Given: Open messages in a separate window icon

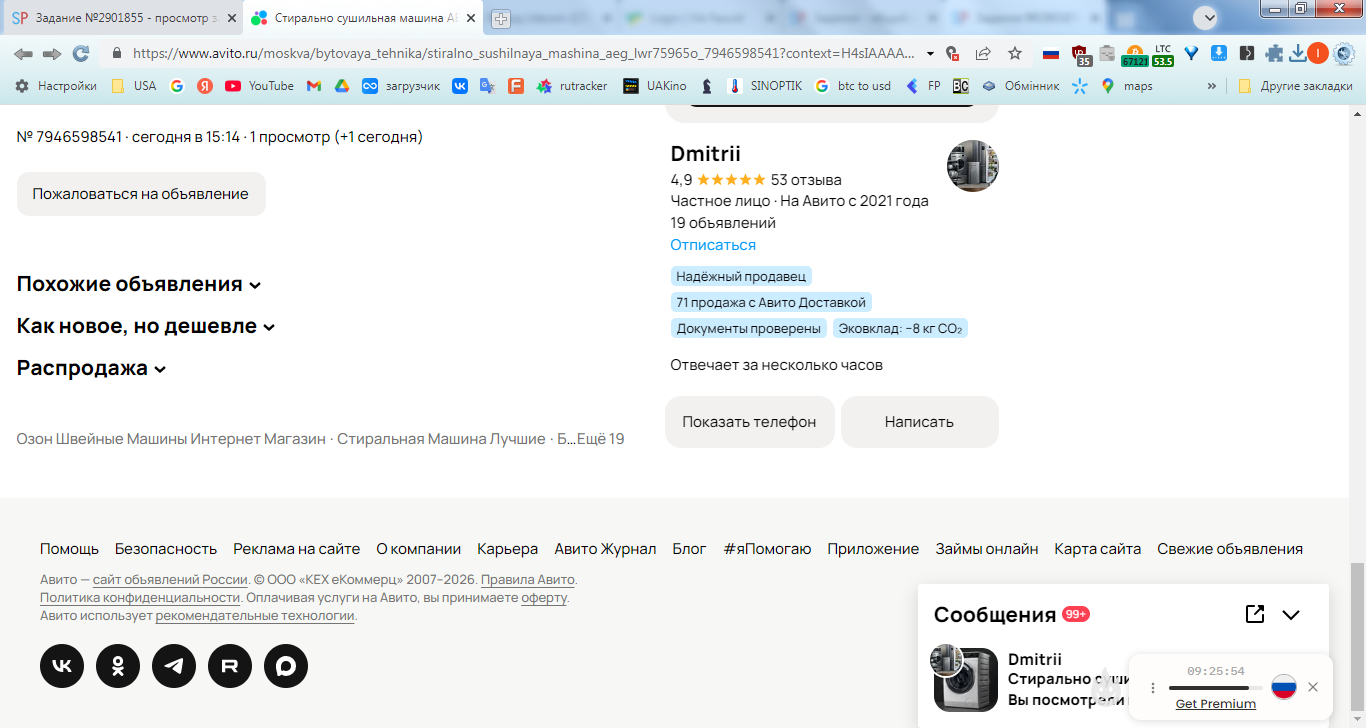Looking at the screenshot, I should coord(1255,614).
